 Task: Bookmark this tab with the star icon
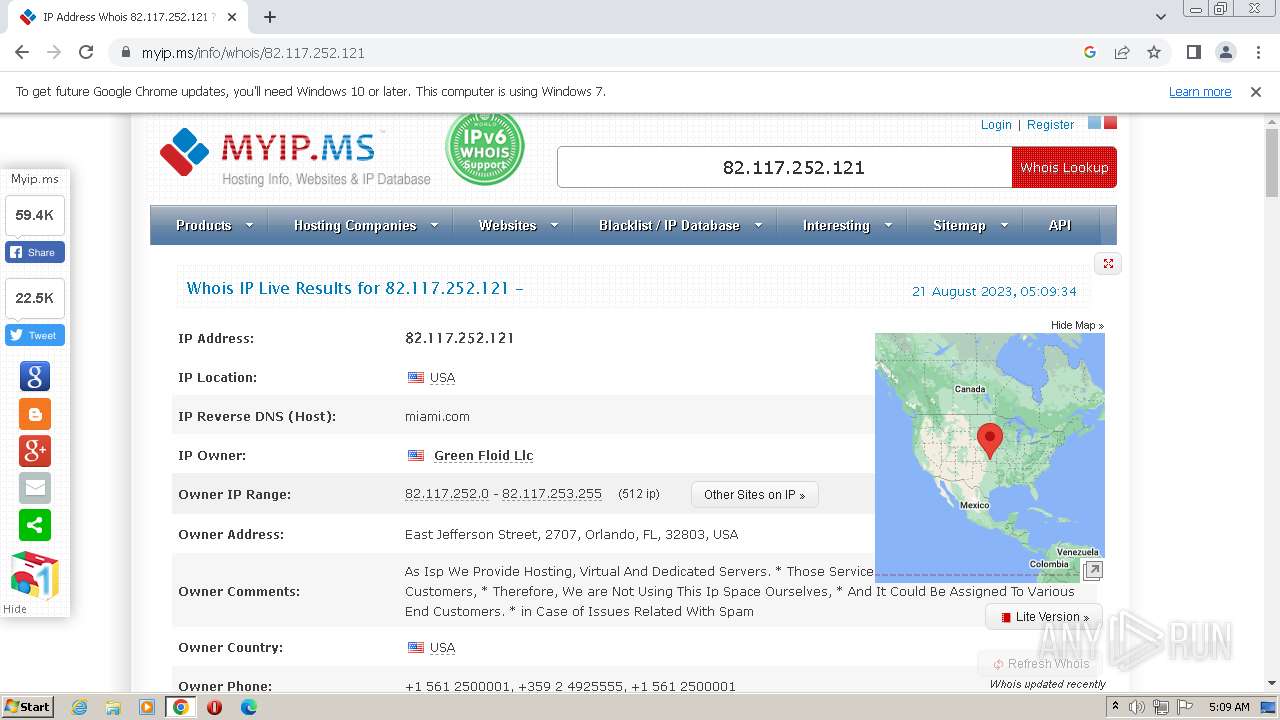click(x=1154, y=53)
